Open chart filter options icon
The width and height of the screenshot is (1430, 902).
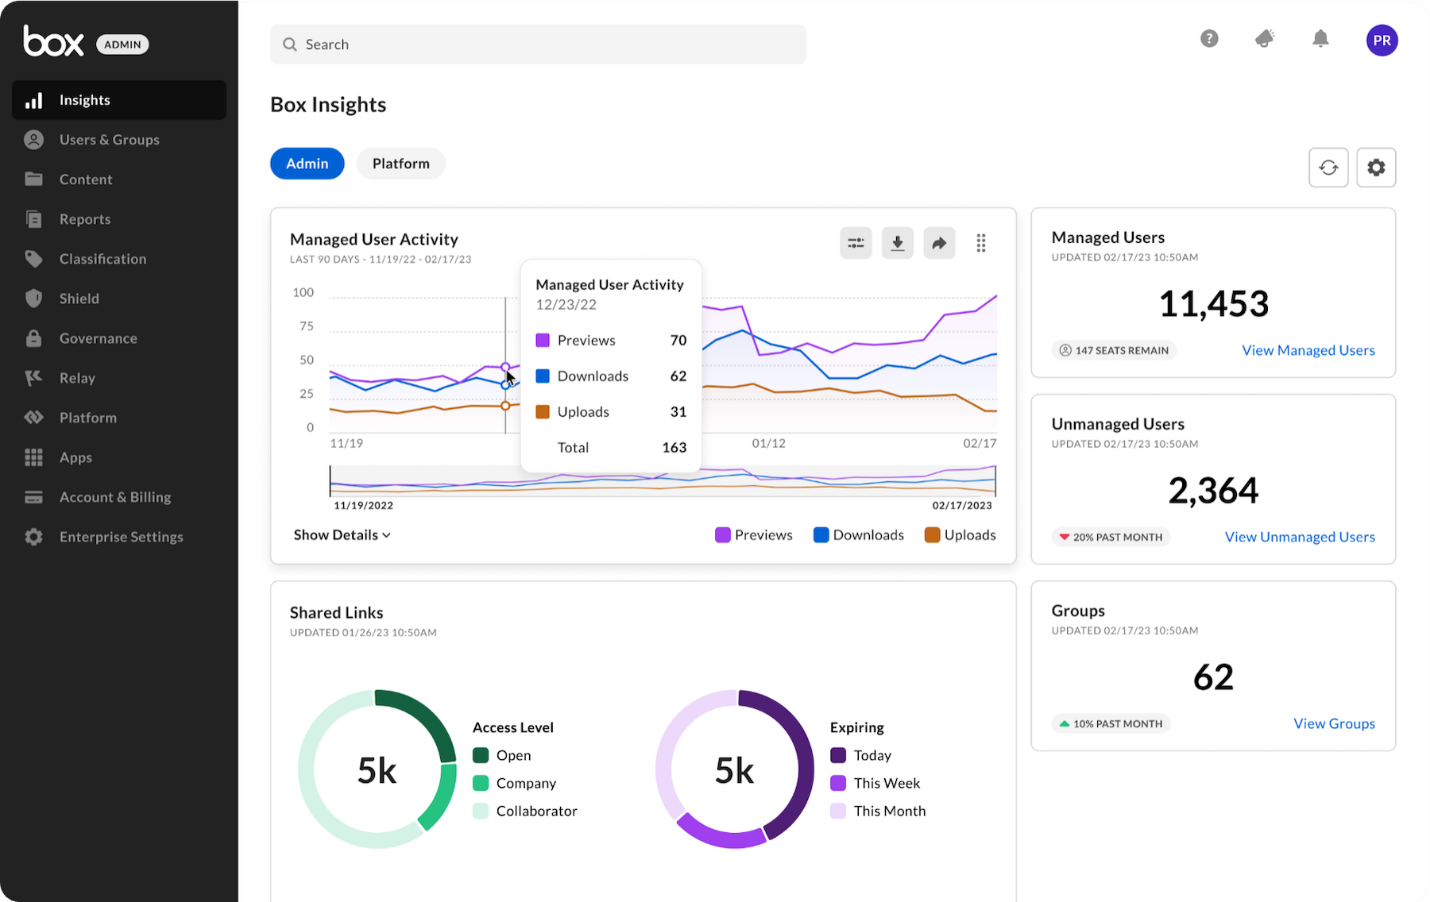coord(856,243)
